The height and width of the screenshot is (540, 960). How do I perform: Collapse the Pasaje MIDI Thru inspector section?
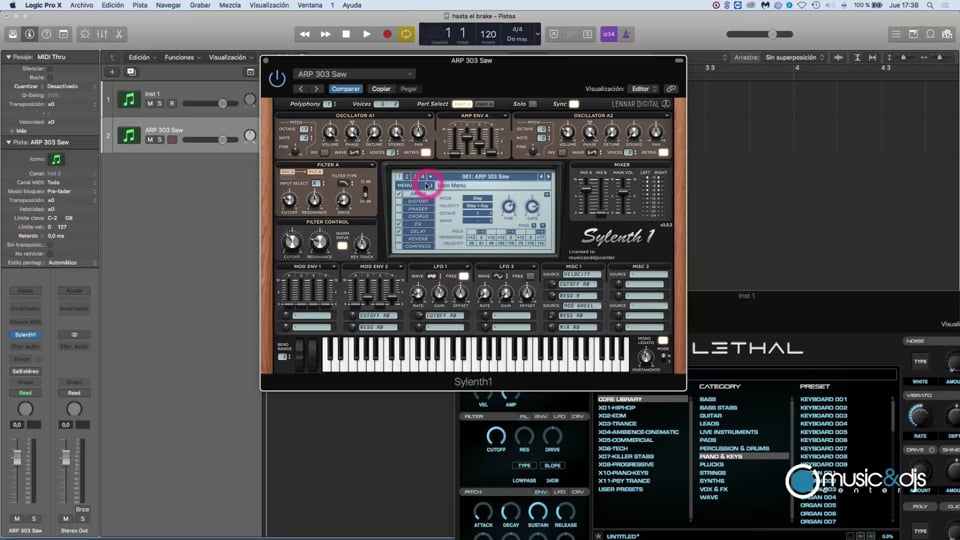click(9, 57)
